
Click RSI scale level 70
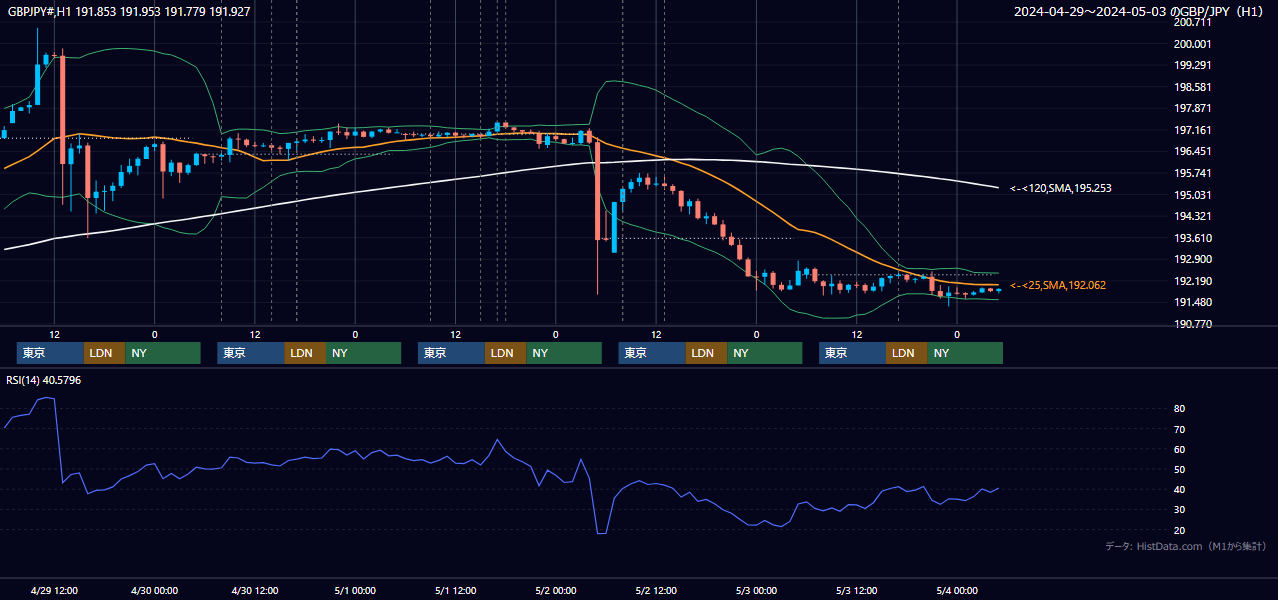(x=1180, y=429)
